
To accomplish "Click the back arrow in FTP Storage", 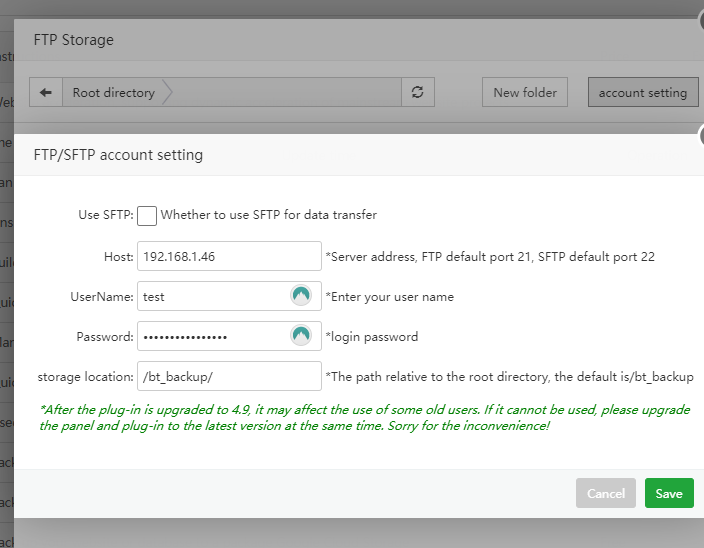I will point(46,93).
